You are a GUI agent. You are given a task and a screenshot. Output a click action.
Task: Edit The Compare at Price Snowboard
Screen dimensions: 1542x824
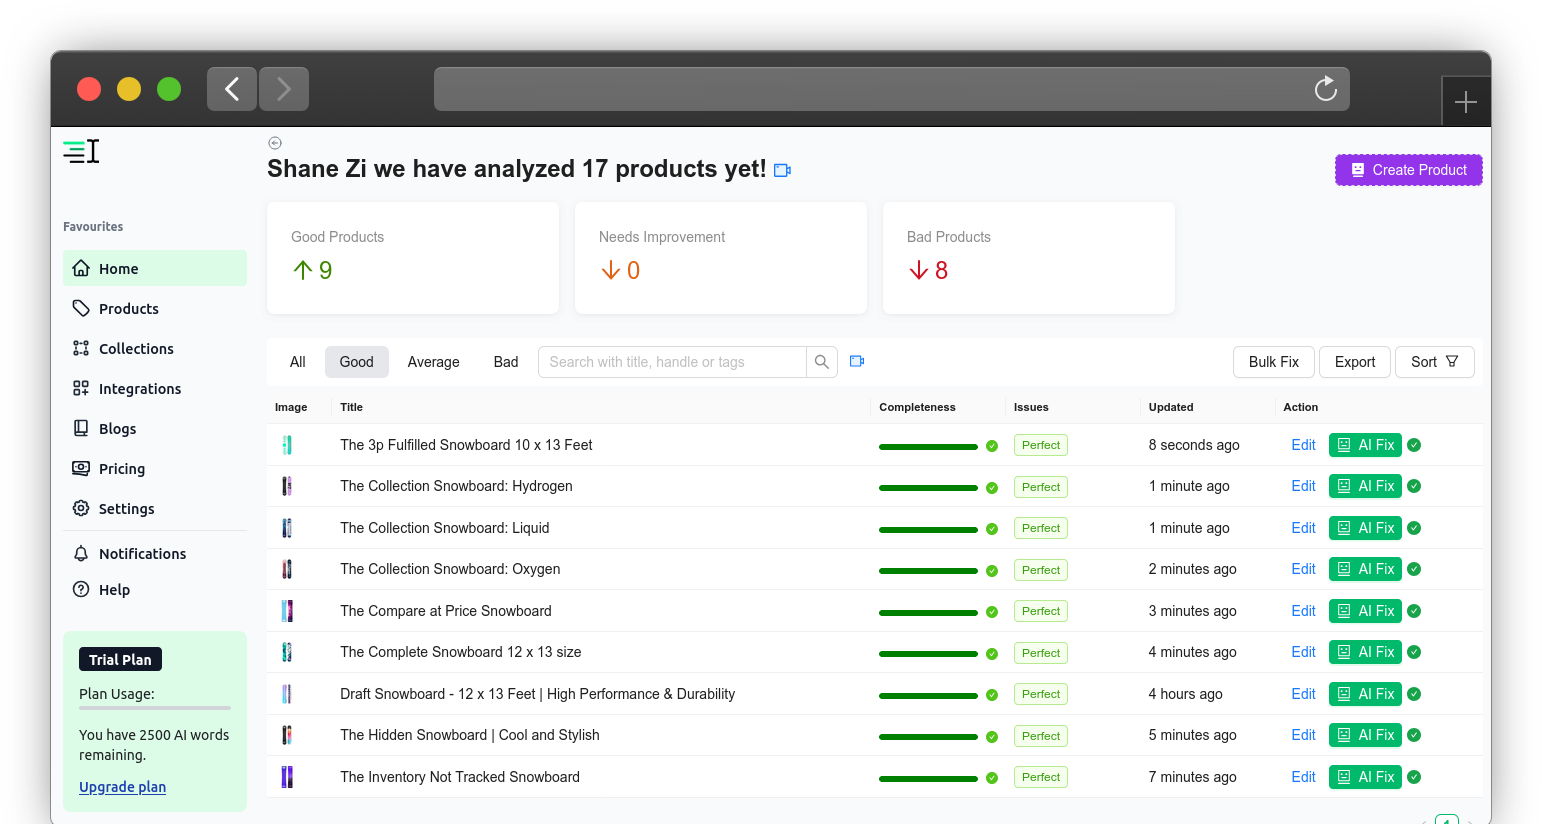1303,611
